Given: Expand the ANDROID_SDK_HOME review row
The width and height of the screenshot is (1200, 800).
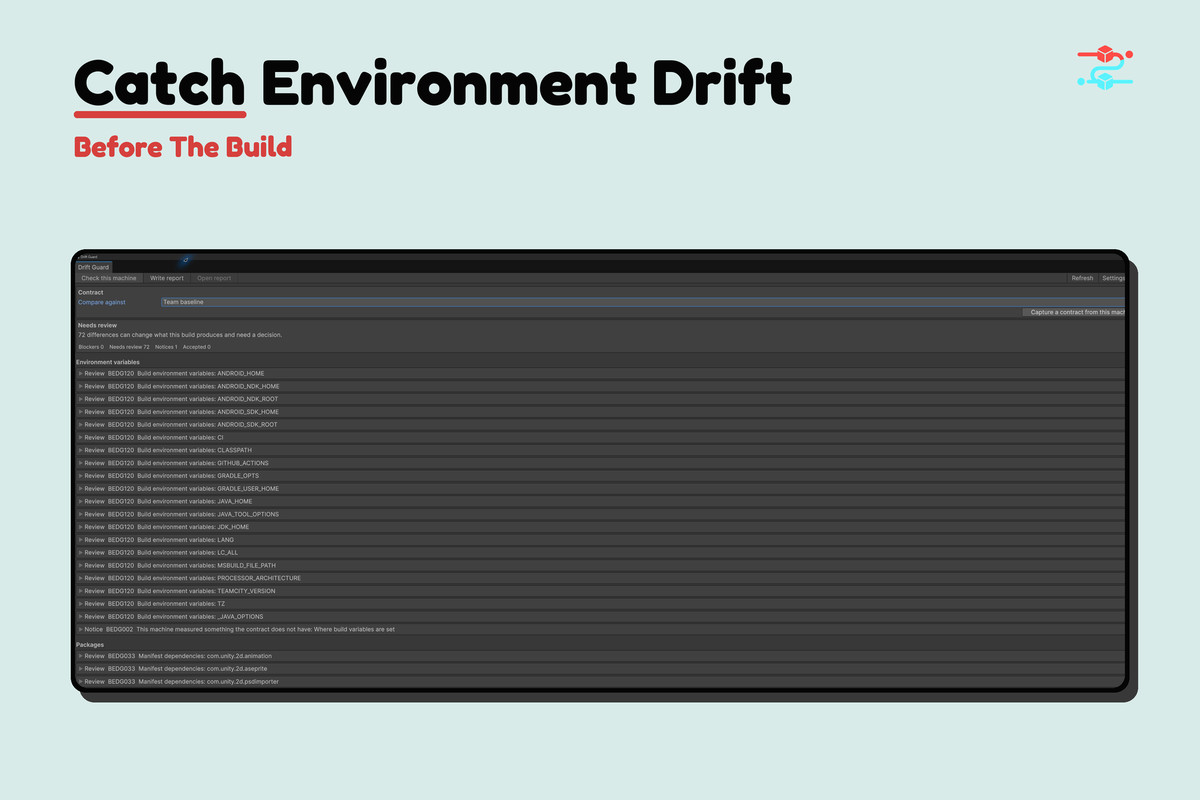Looking at the screenshot, I should 601,412.
